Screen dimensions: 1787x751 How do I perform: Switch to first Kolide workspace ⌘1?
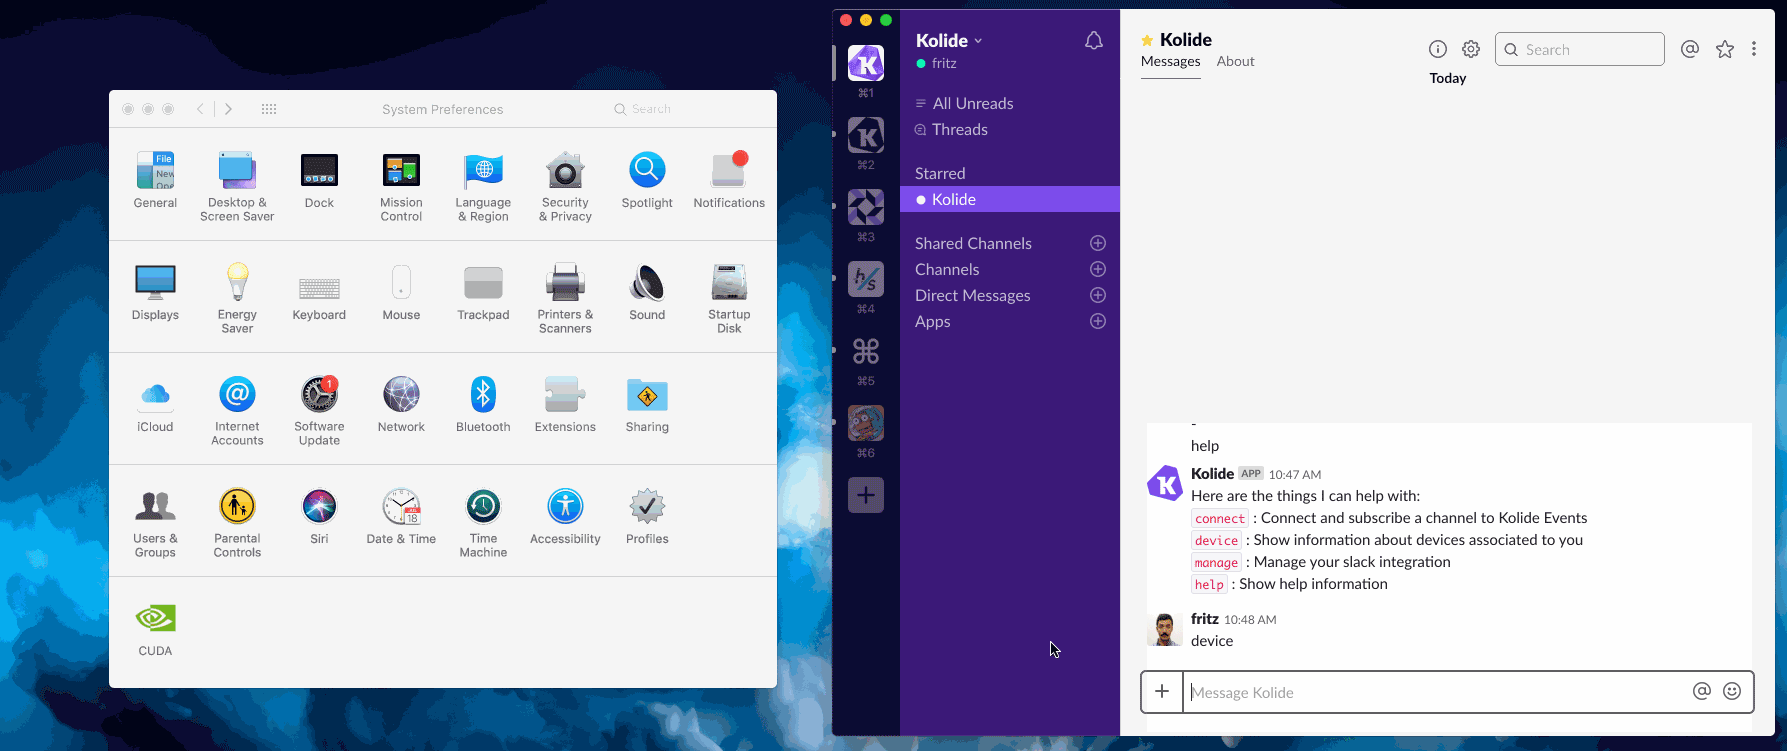(866, 64)
